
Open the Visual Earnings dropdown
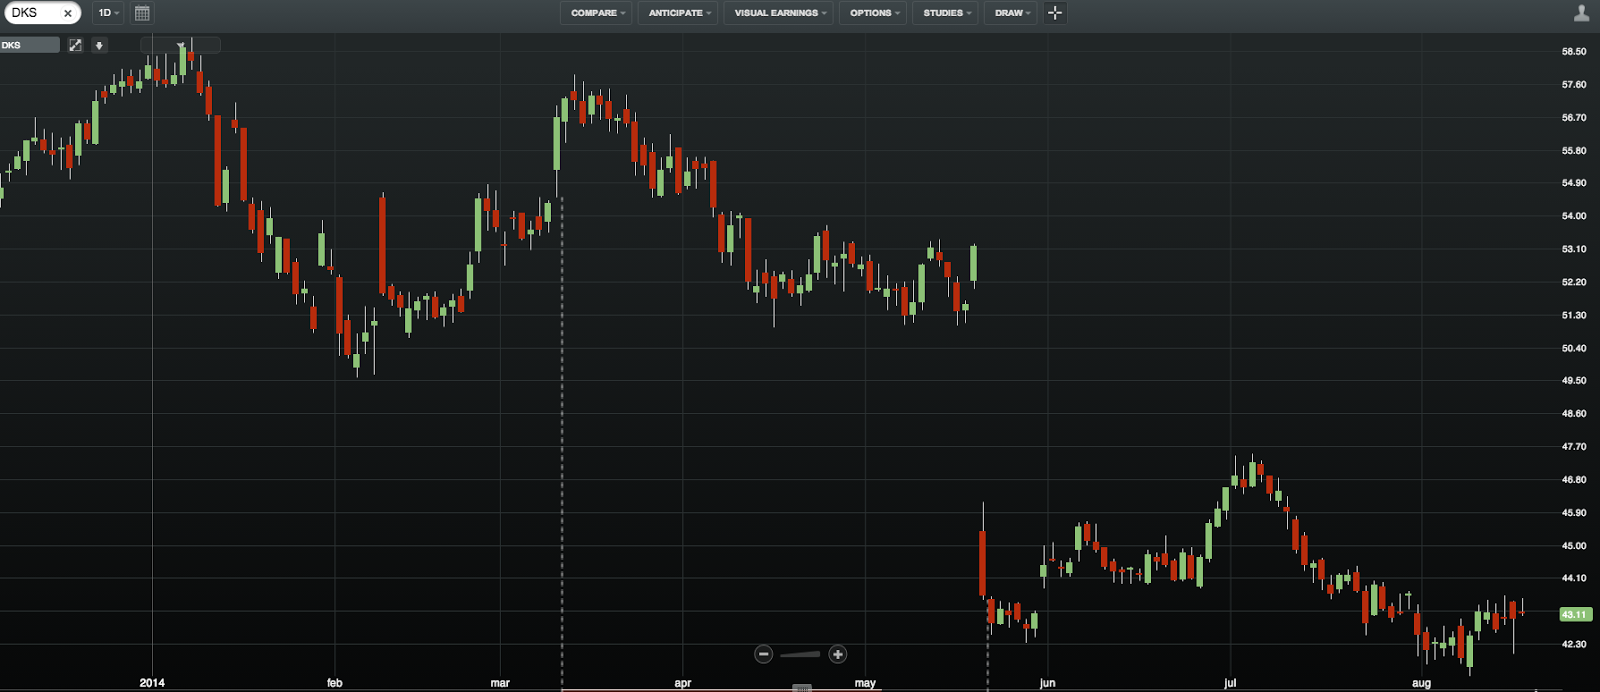coord(779,13)
